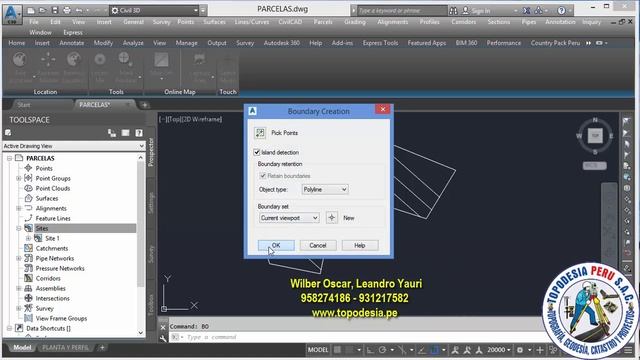Click the Exchange Apps X icon in title bar
This screenshot has height=360, width=640.
[527, 11]
